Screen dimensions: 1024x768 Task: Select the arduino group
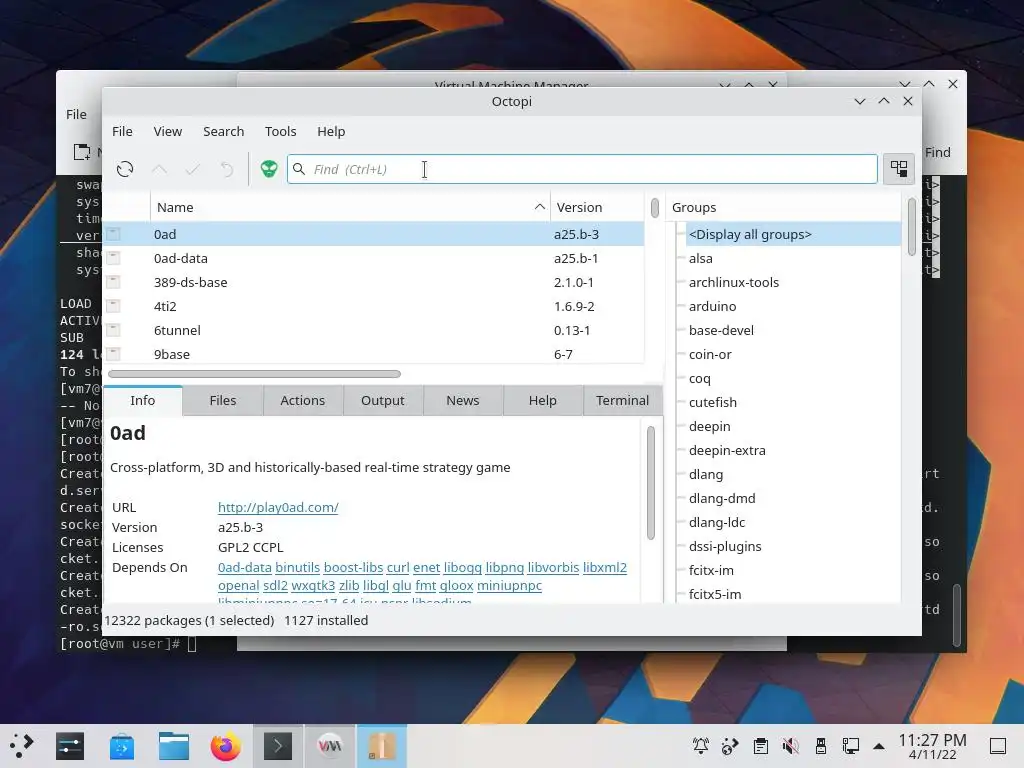712,306
